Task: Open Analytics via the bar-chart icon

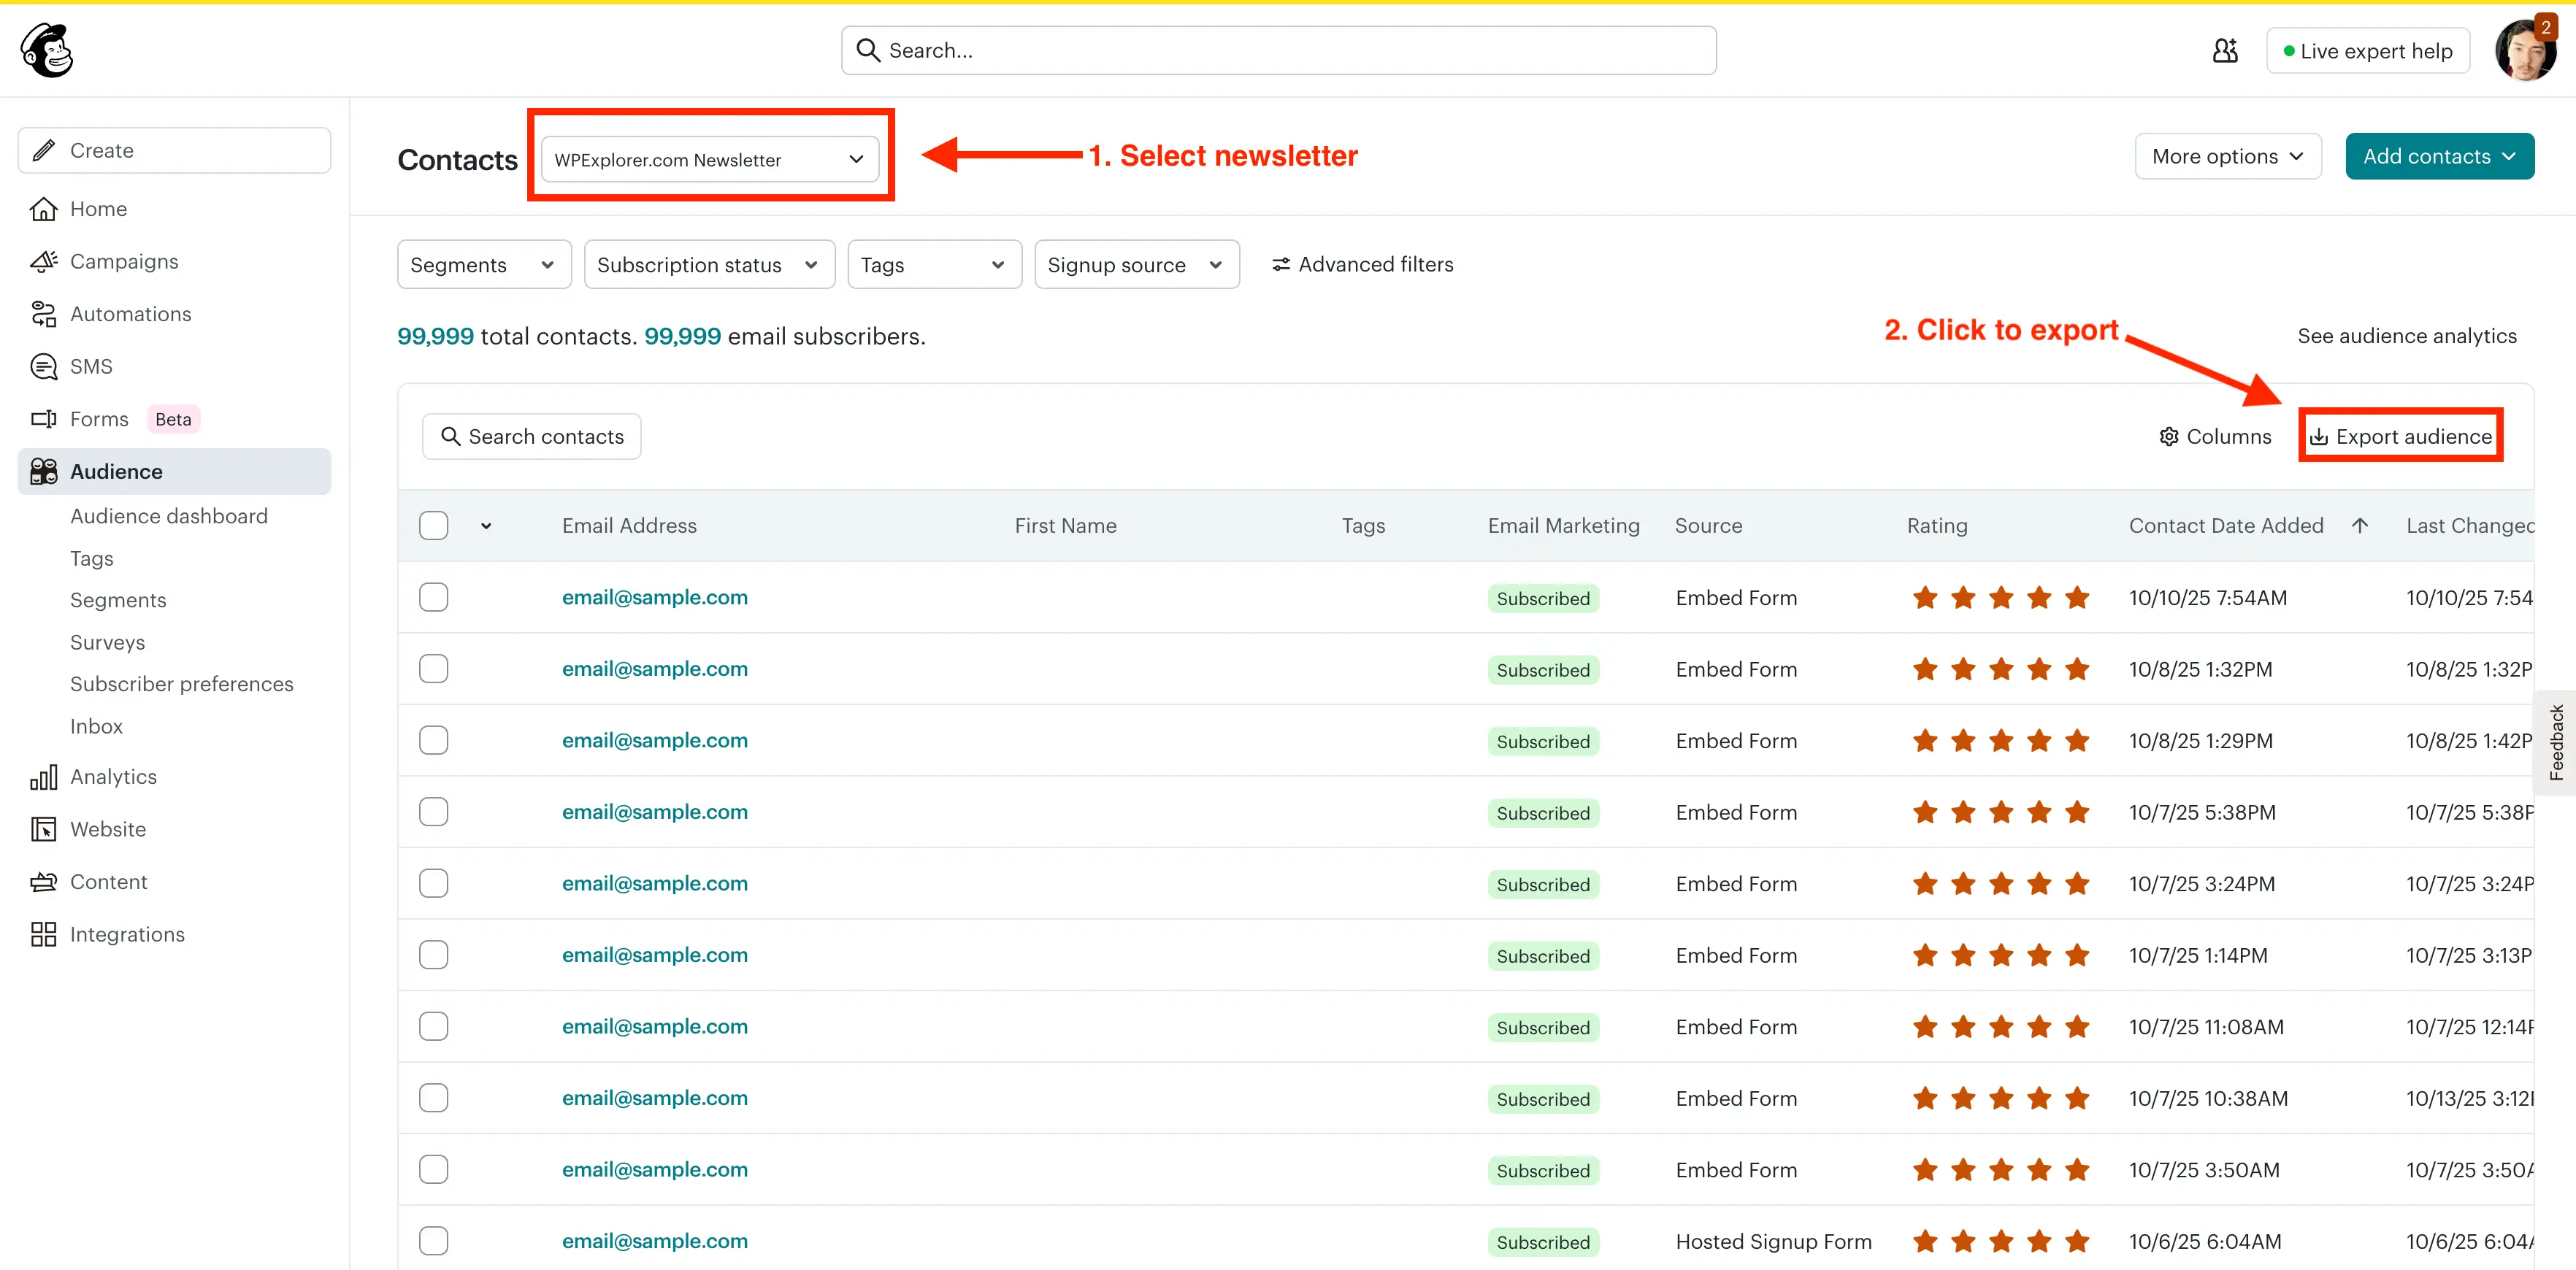Action: [44, 776]
